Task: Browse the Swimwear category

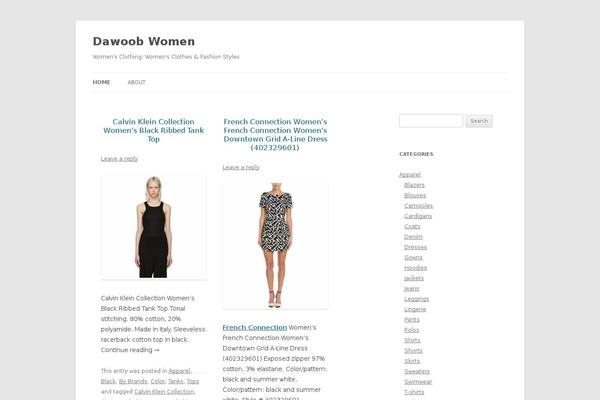Action: click(x=418, y=381)
